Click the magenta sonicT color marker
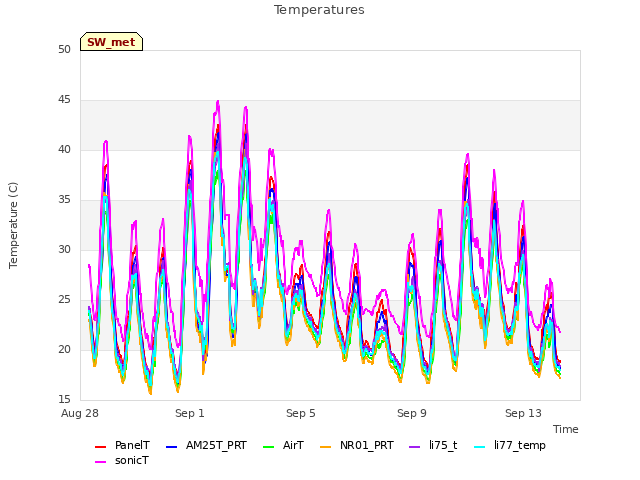The width and height of the screenshot is (640, 480). [100, 462]
